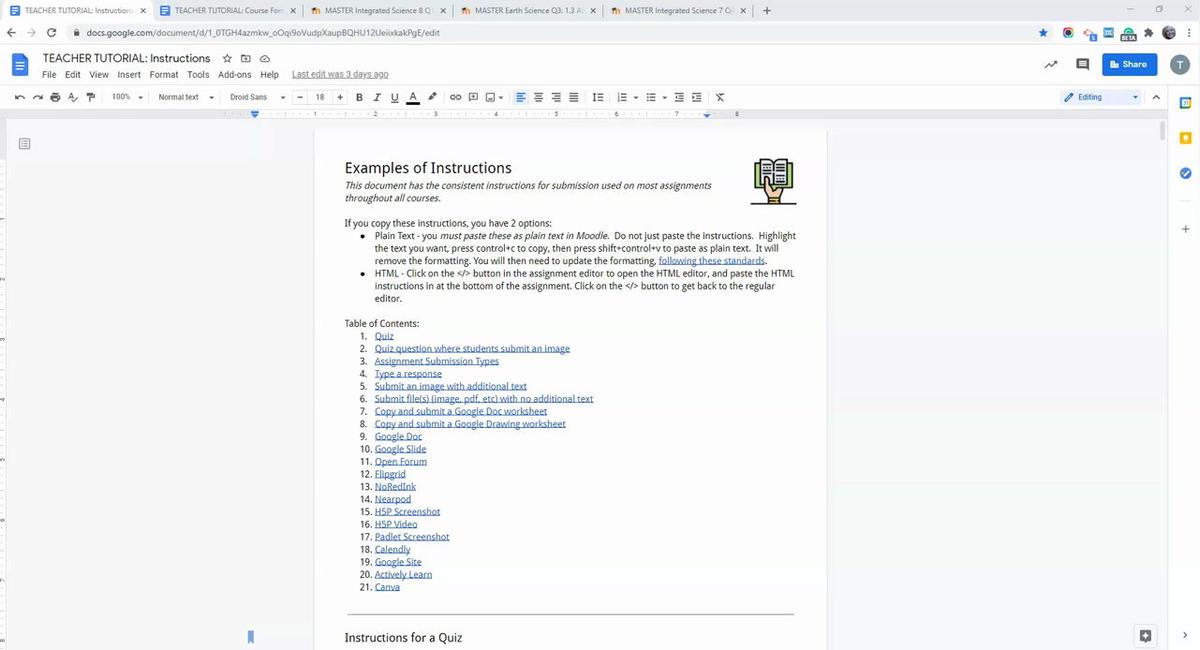
Task: Decrease font size with minus button
Action: pos(300,97)
